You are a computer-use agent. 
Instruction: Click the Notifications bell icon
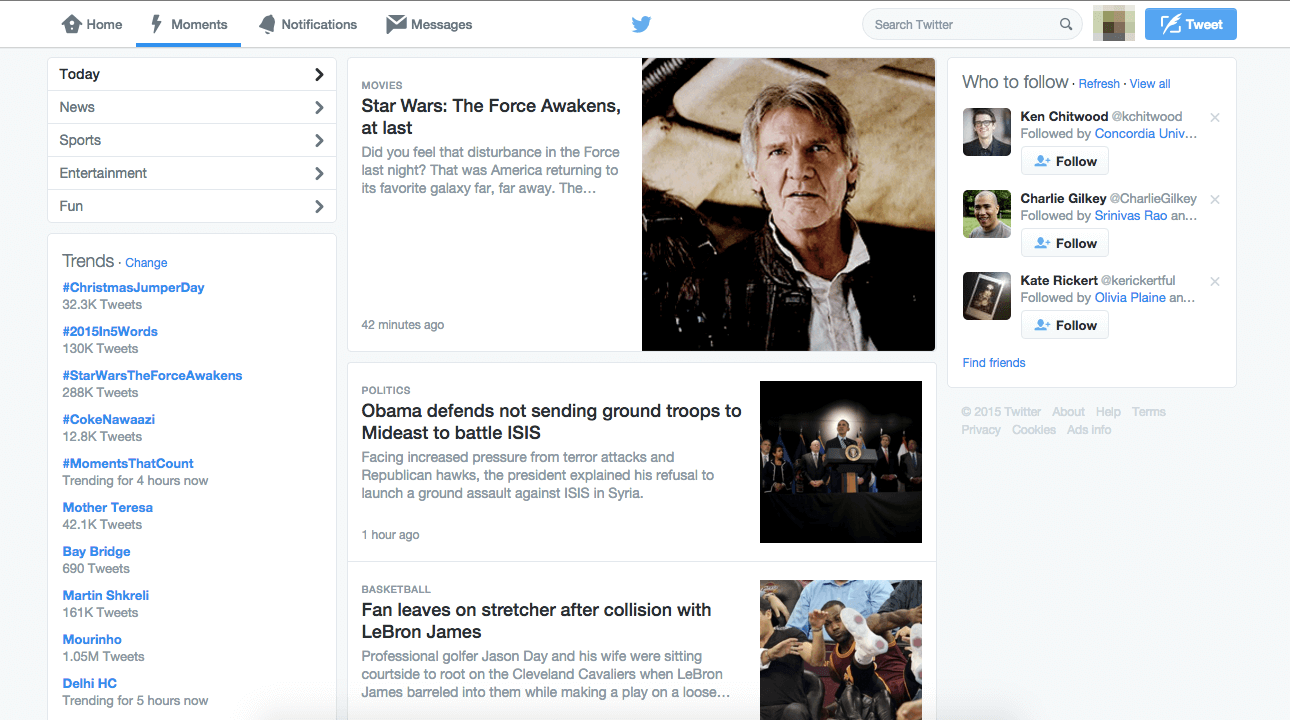coord(267,24)
